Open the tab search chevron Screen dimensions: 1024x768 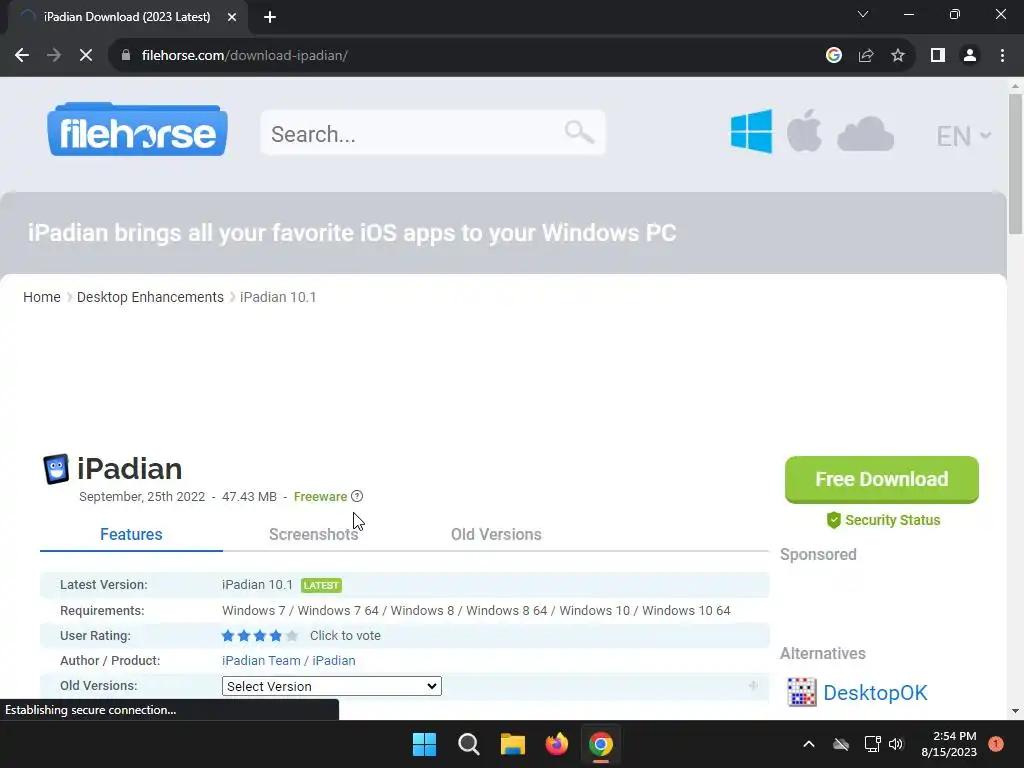pyautogui.click(x=863, y=14)
